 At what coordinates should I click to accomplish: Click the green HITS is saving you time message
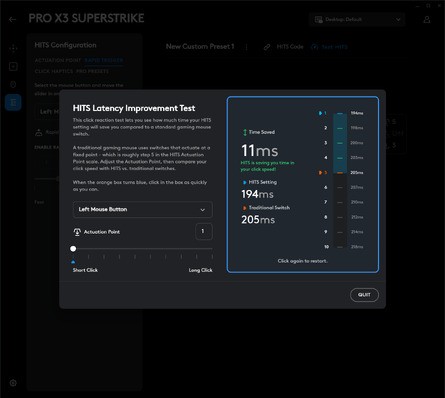point(267,166)
